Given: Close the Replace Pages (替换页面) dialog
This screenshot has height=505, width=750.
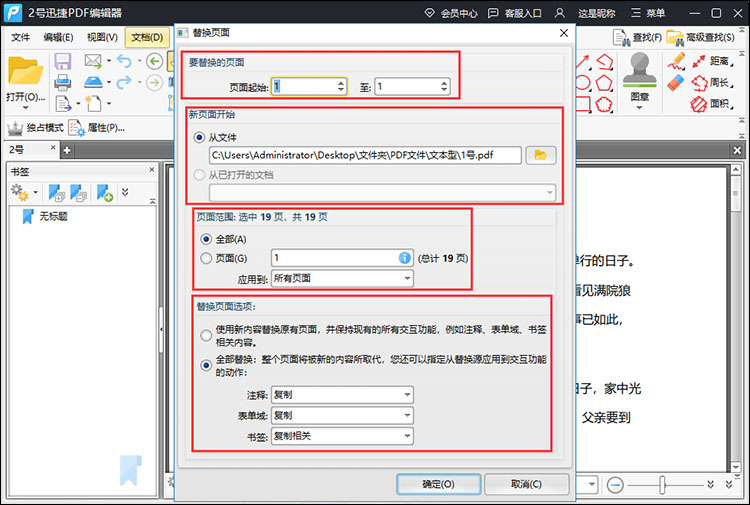Looking at the screenshot, I should tap(564, 33).
